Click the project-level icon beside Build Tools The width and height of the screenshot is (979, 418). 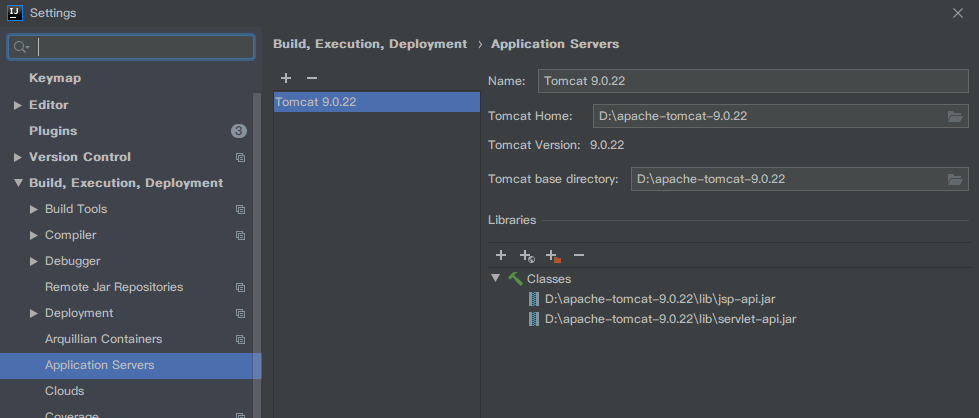point(240,209)
